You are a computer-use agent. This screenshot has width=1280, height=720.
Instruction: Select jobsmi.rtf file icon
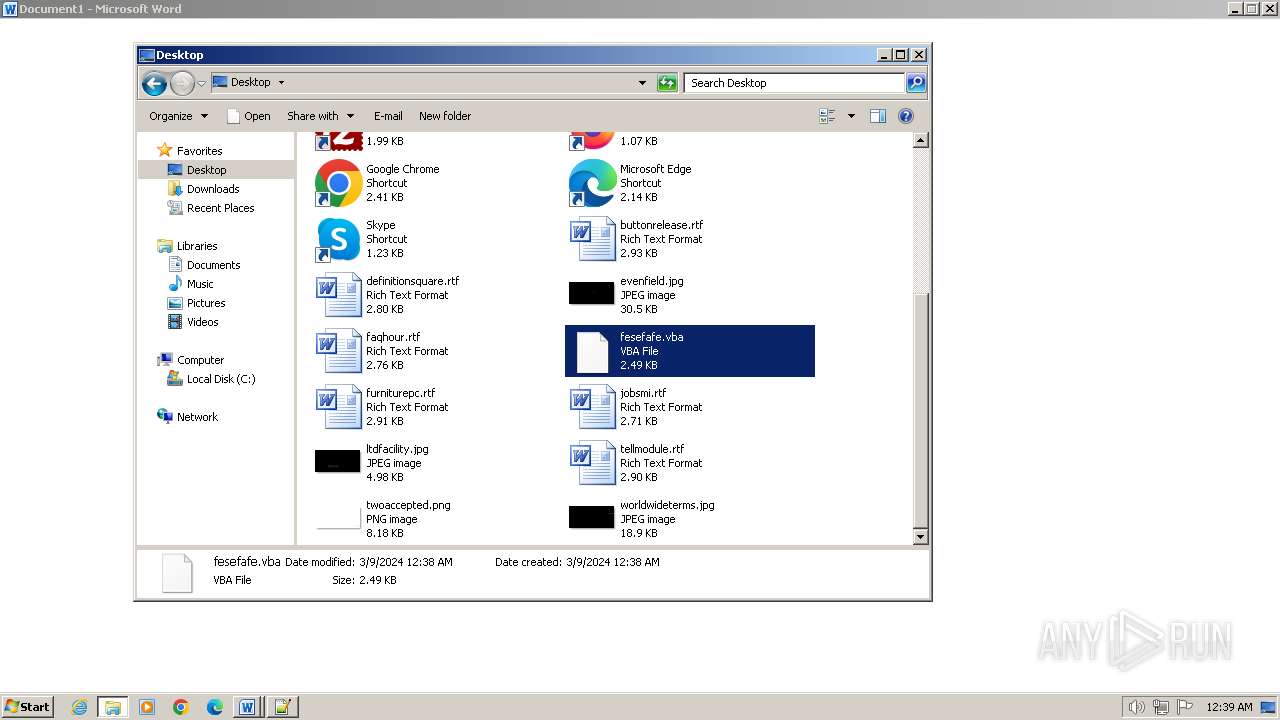click(592, 407)
